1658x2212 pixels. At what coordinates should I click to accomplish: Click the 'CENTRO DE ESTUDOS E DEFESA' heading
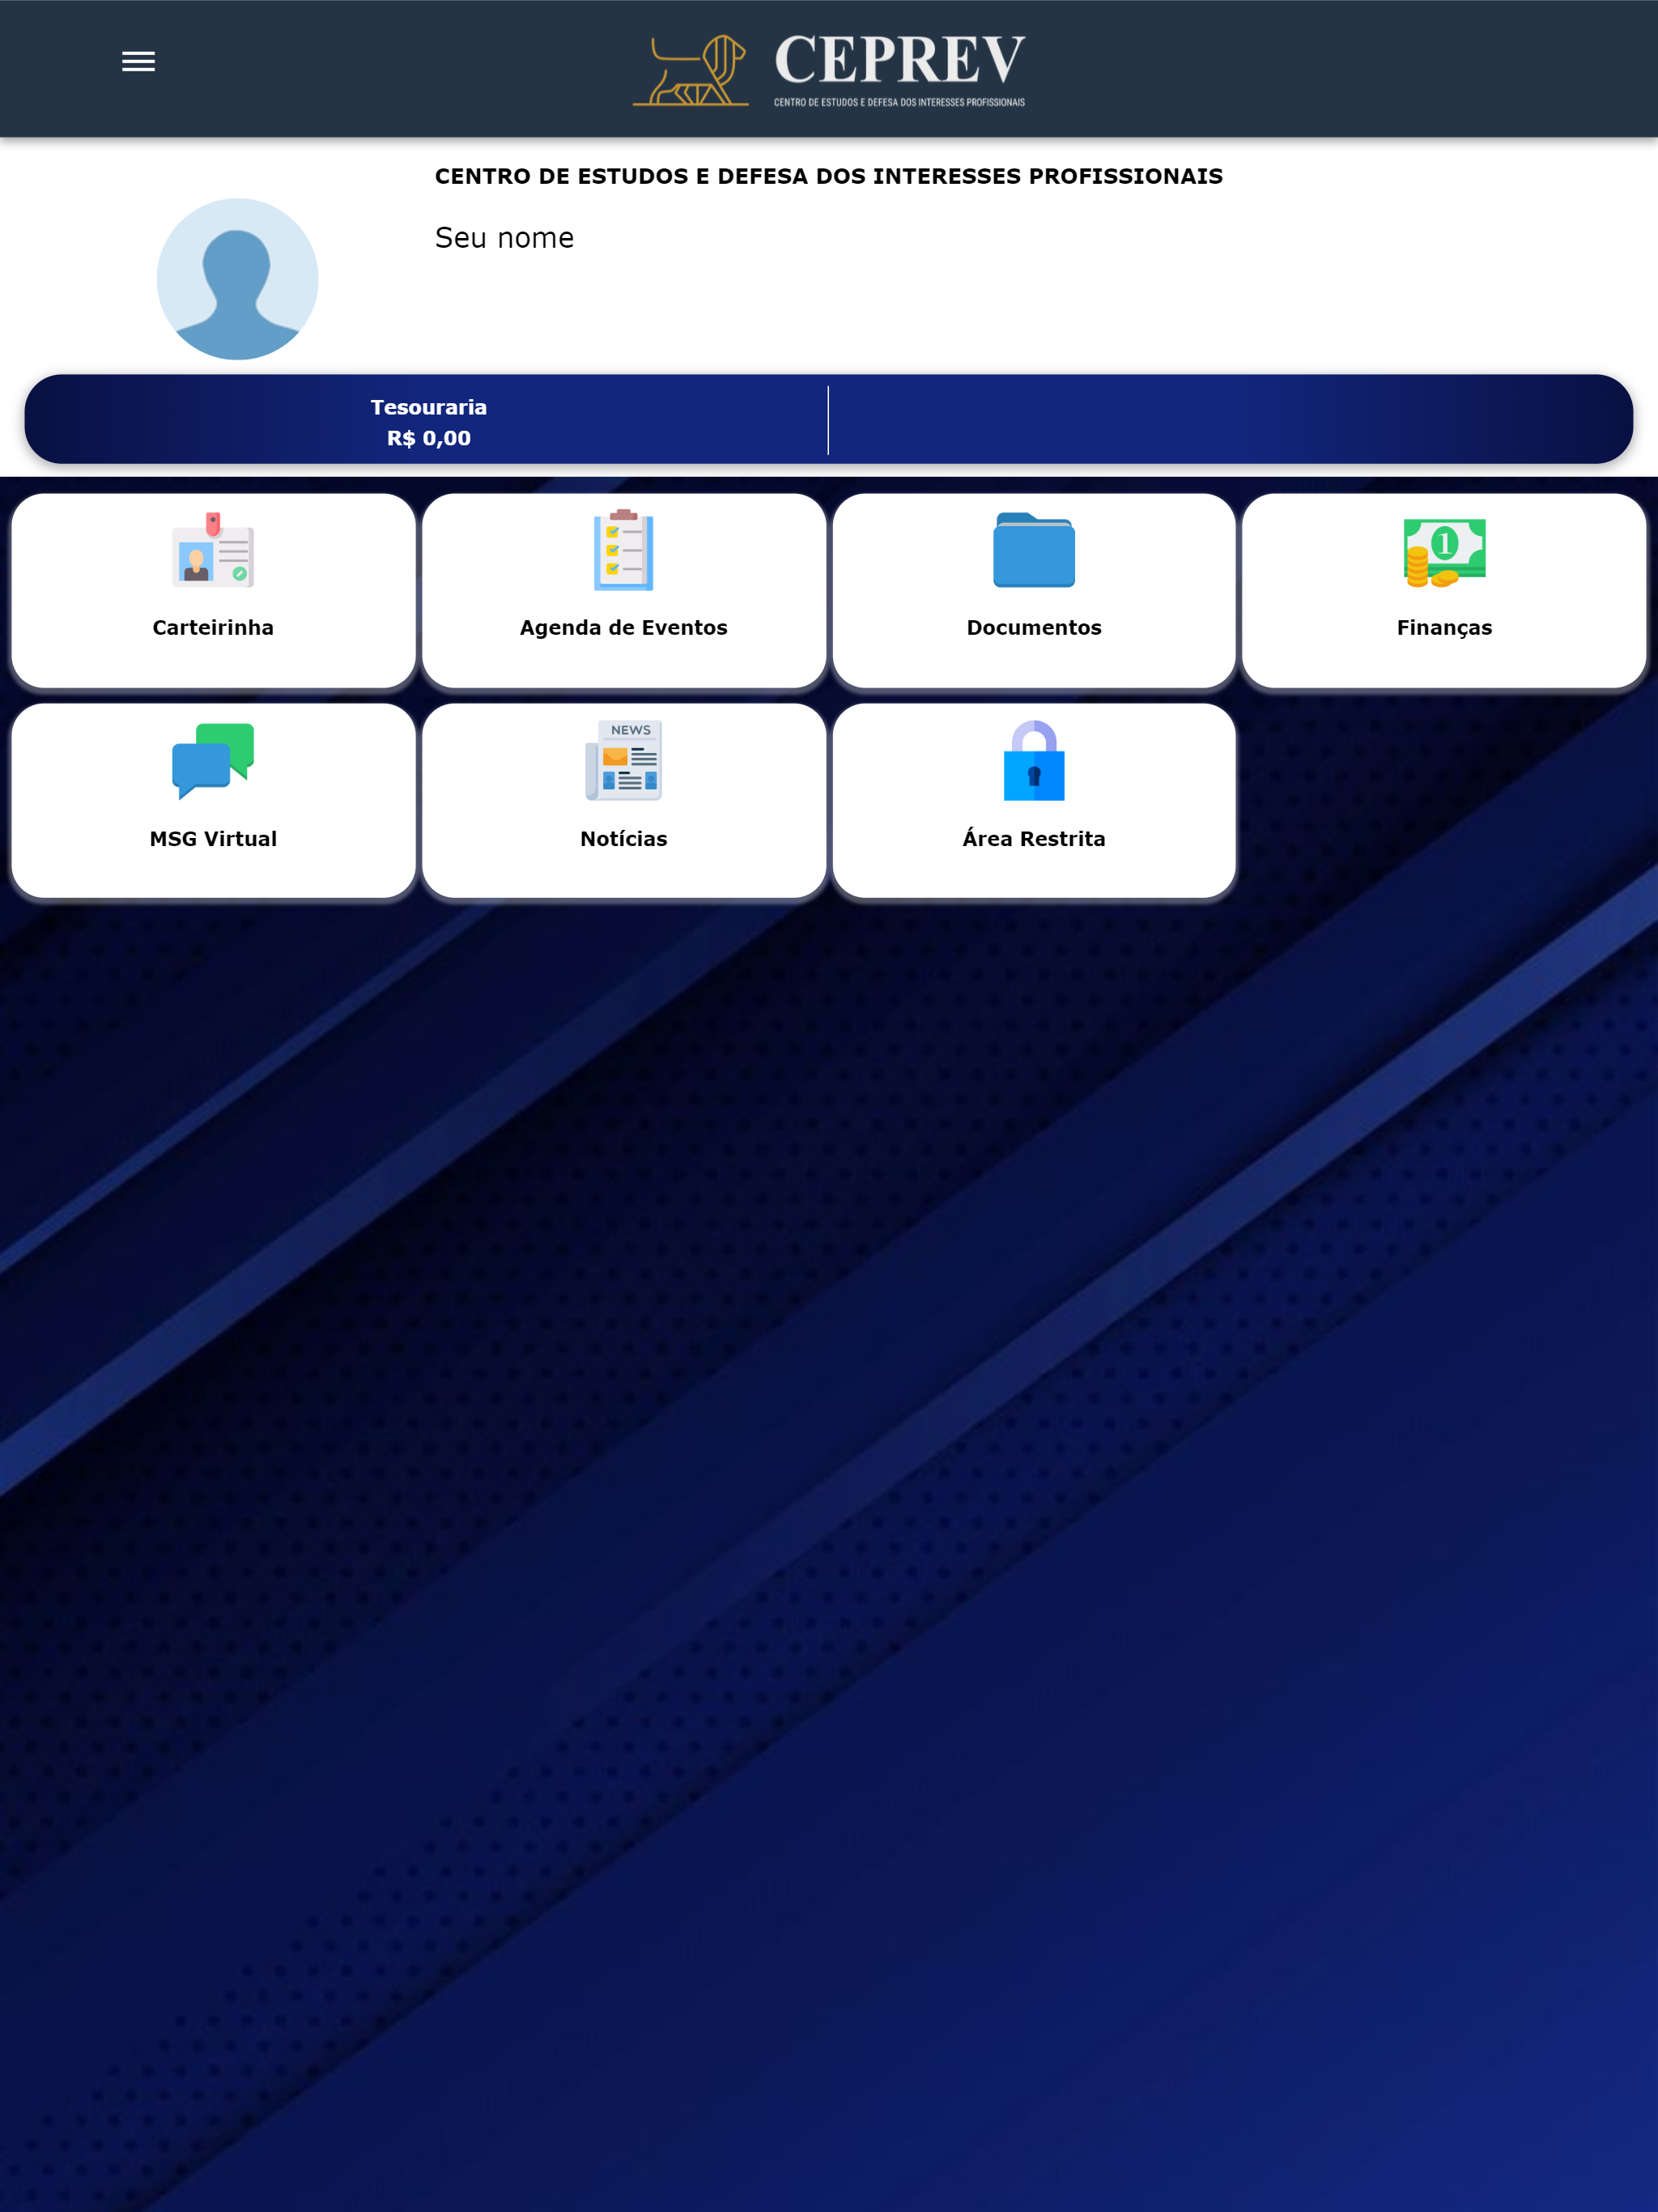point(829,176)
